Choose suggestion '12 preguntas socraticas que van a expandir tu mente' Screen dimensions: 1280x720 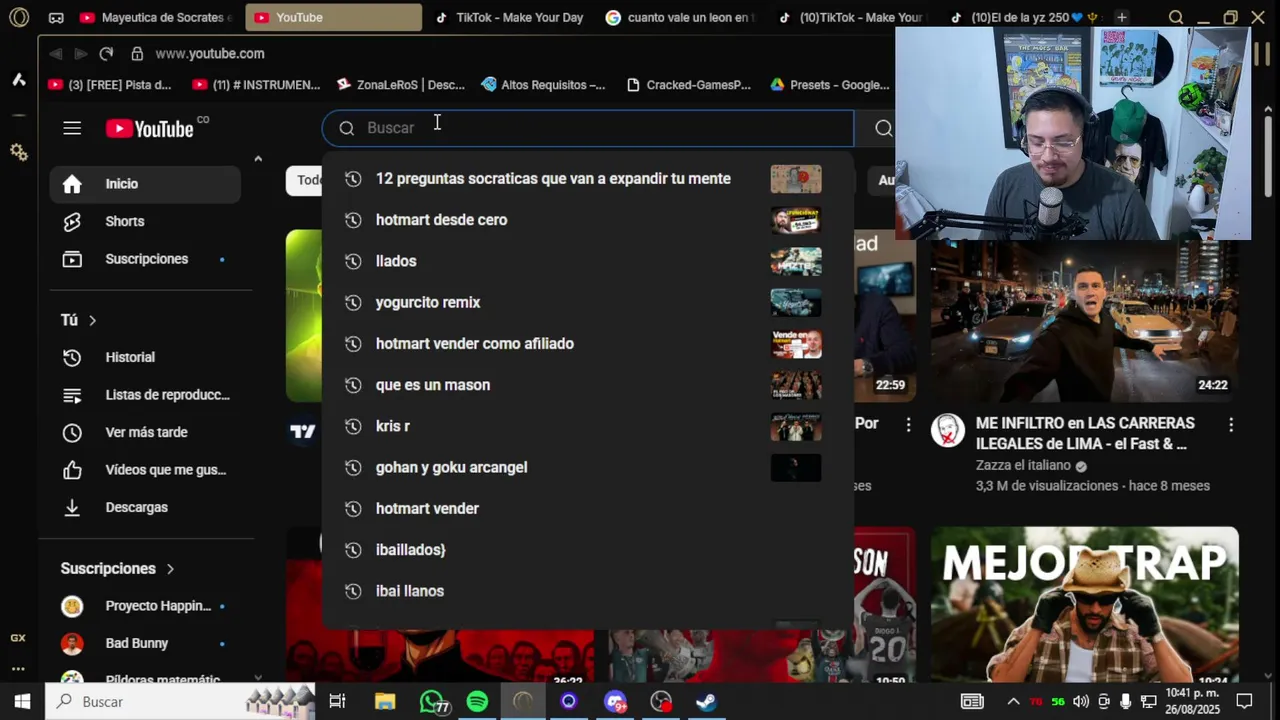pyautogui.click(x=588, y=179)
